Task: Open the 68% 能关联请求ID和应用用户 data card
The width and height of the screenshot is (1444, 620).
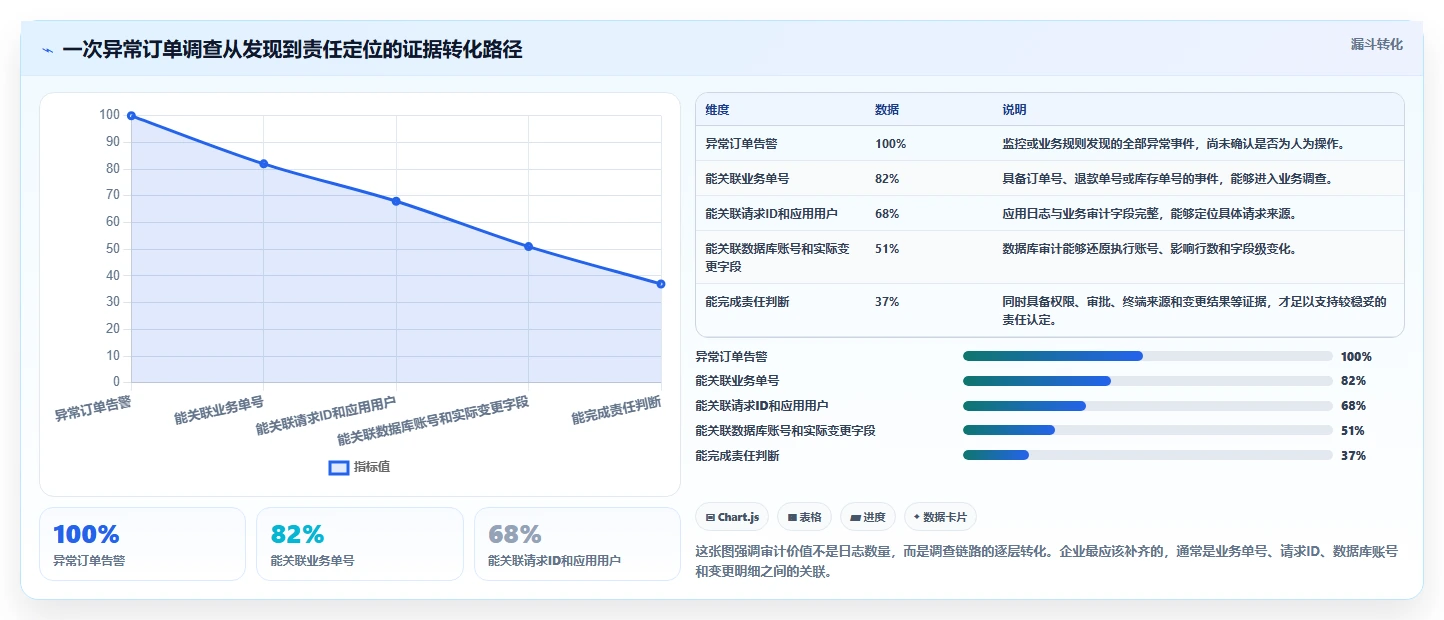Action: pyautogui.click(x=577, y=544)
